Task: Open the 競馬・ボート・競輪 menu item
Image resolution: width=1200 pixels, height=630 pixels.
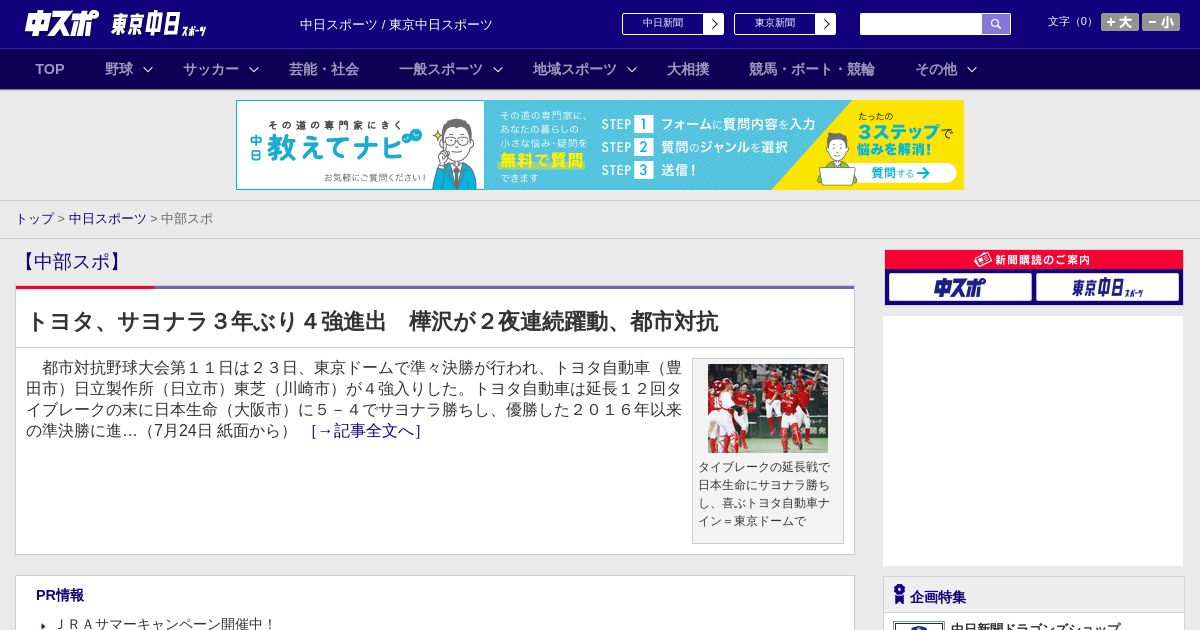Action: [x=812, y=69]
